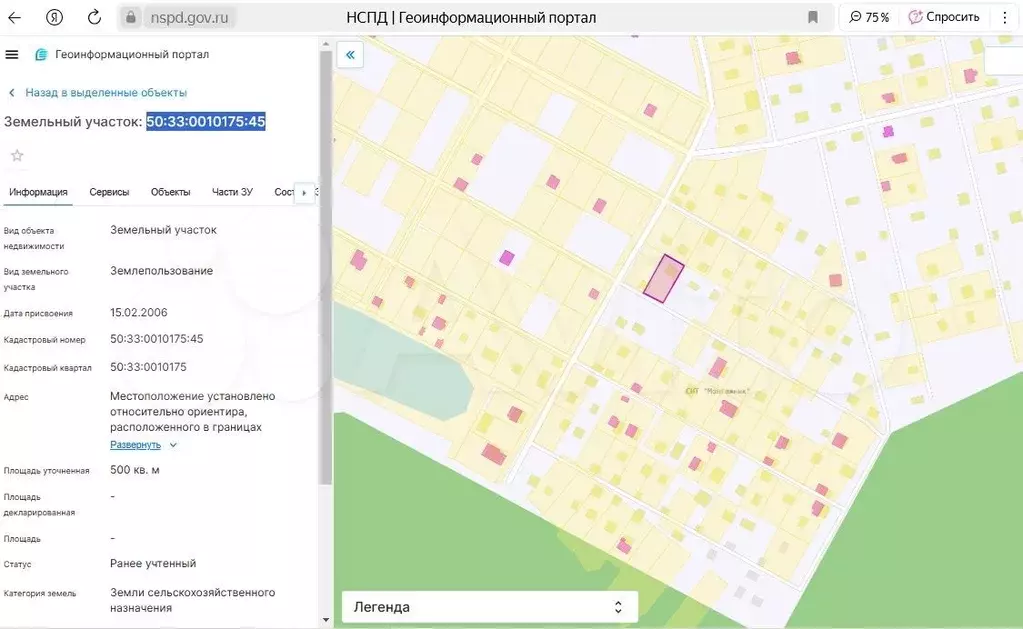Click the green pond area on the map
Image resolution: width=1023 pixels, height=629 pixels.
point(405,365)
